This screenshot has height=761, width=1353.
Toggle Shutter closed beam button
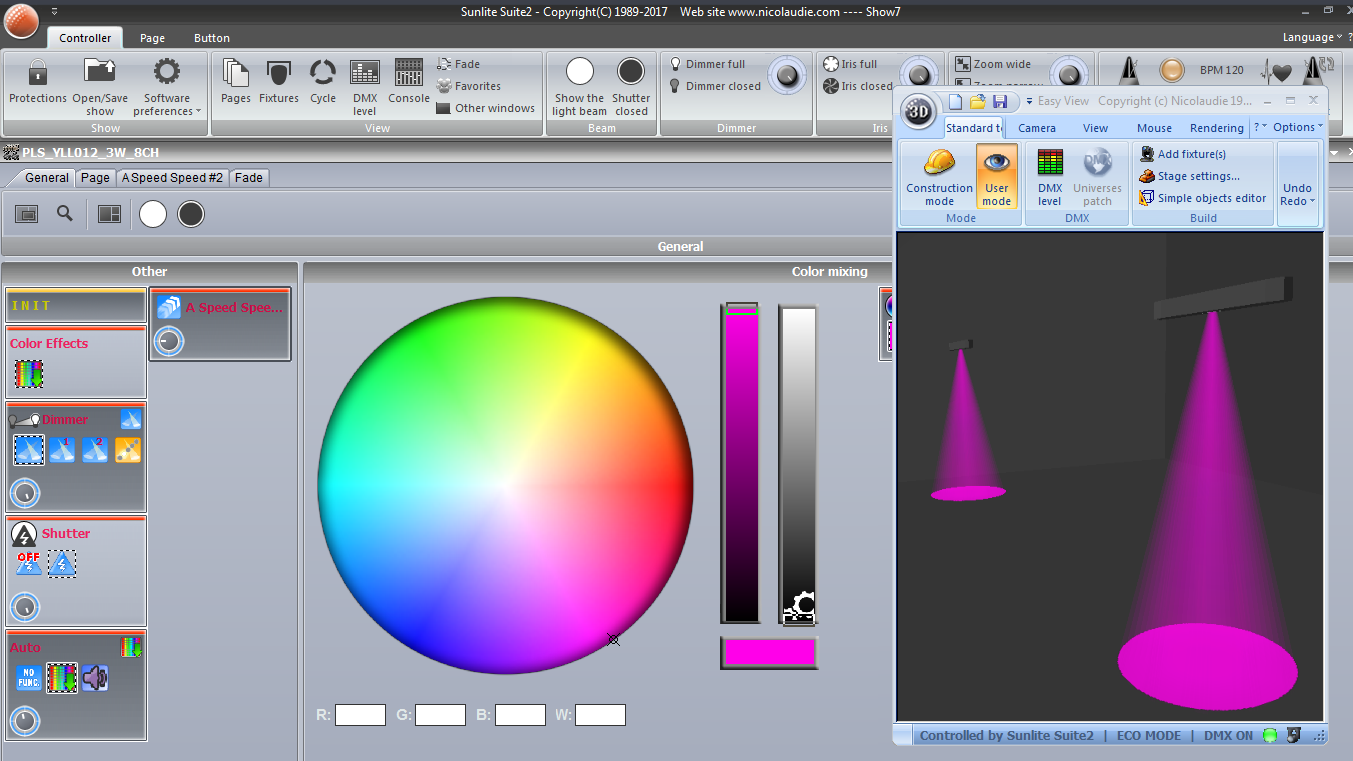[x=631, y=73]
